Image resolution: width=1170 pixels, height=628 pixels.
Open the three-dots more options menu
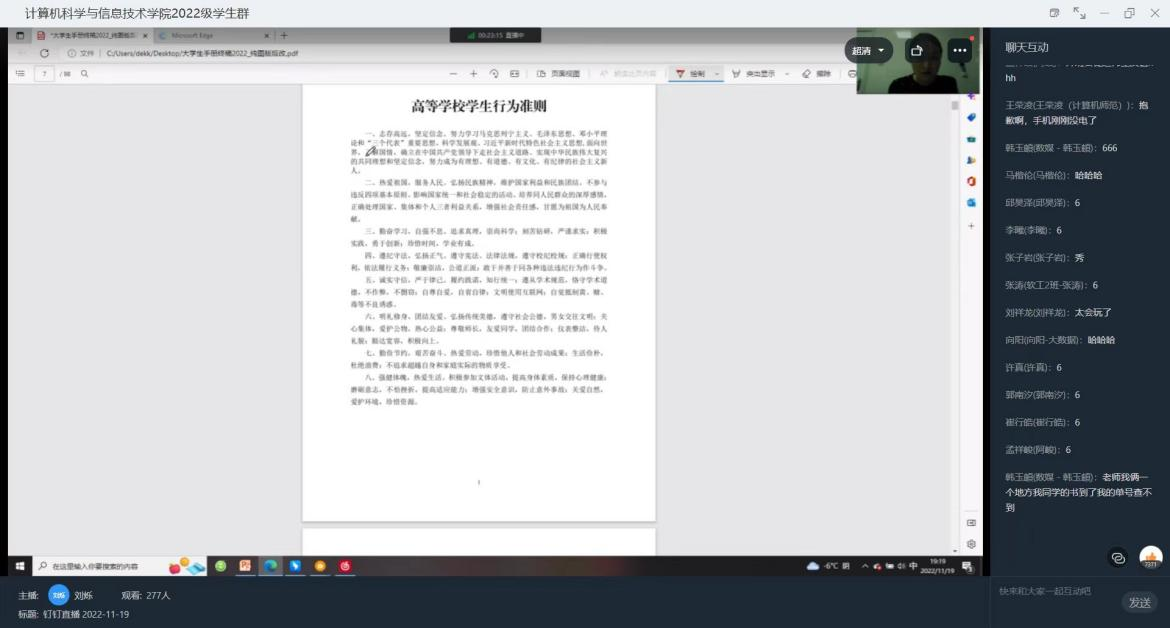[x=960, y=50]
